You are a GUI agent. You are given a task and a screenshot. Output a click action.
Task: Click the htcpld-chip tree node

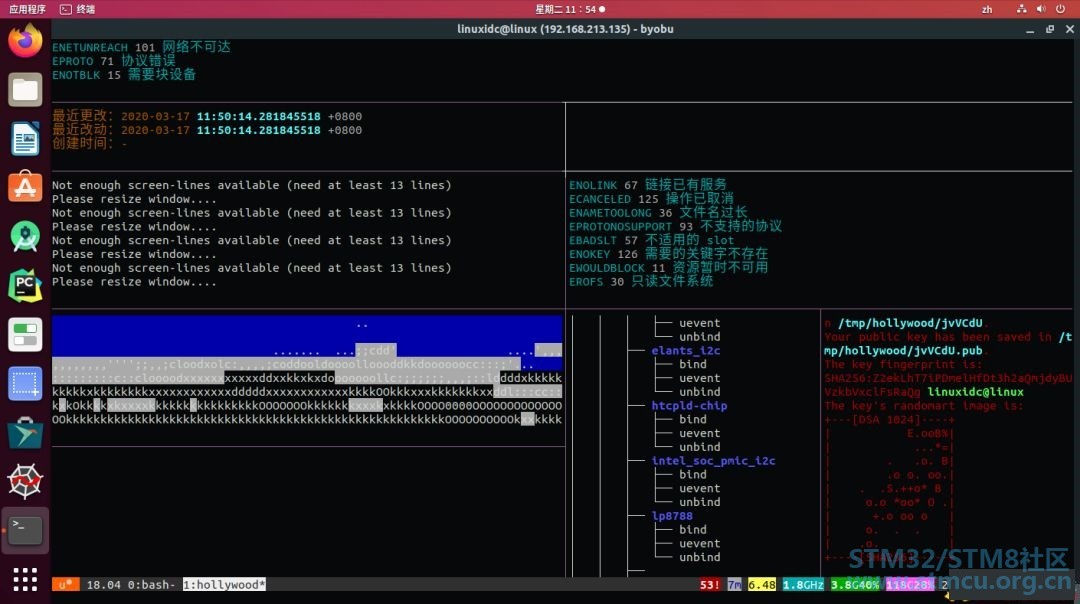[689, 406]
